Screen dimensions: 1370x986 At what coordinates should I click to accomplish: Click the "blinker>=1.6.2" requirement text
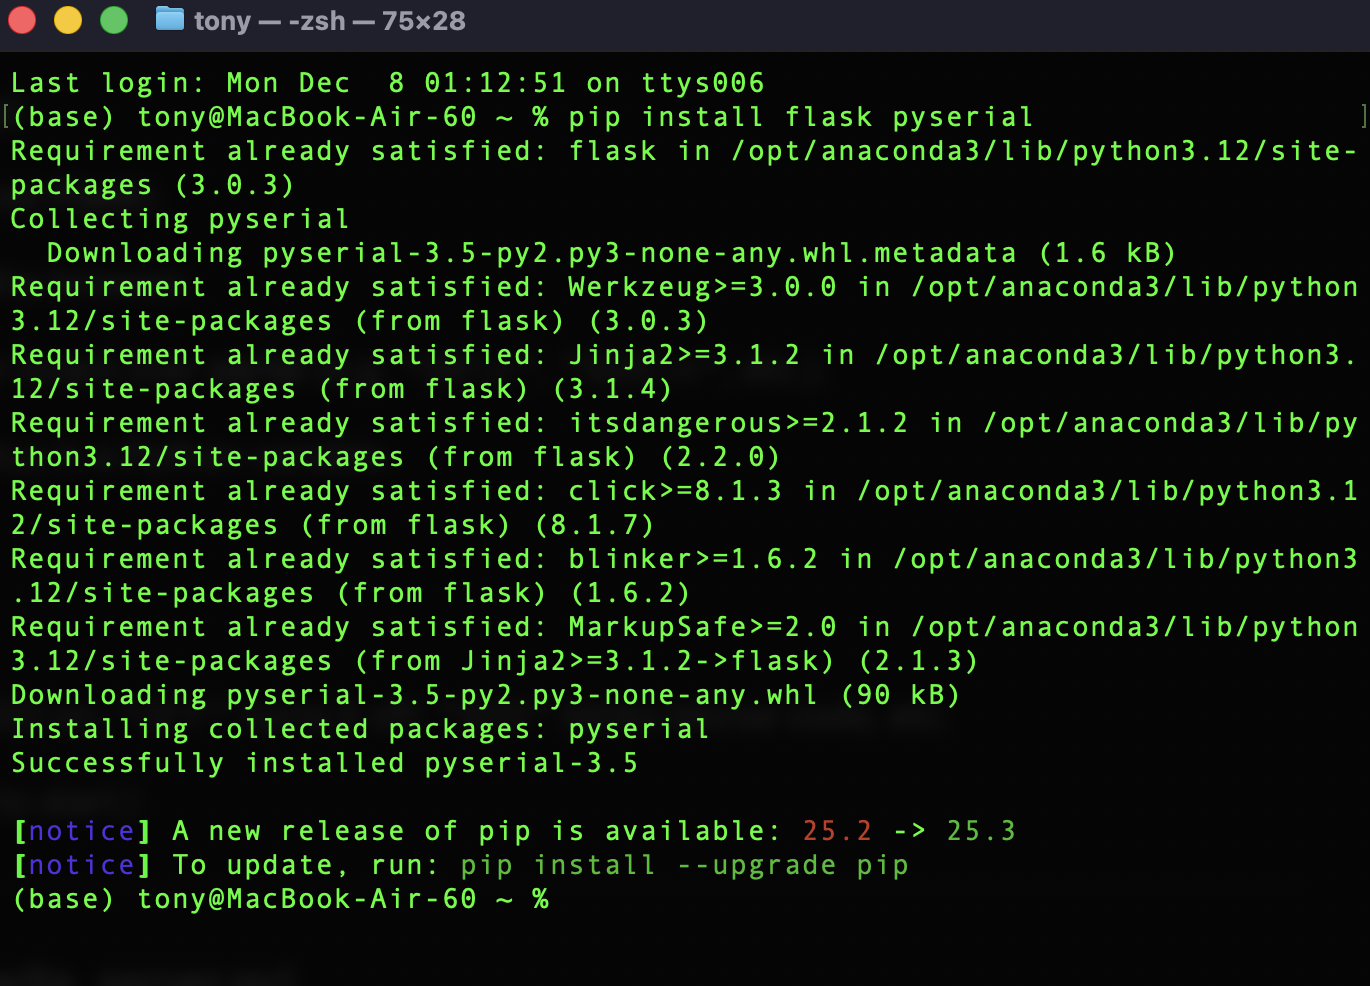pyautogui.click(x=693, y=559)
